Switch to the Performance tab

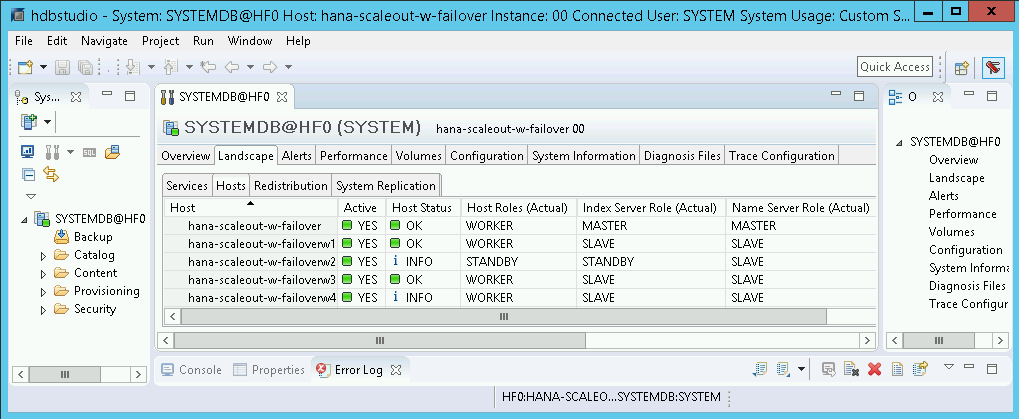coord(354,156)
